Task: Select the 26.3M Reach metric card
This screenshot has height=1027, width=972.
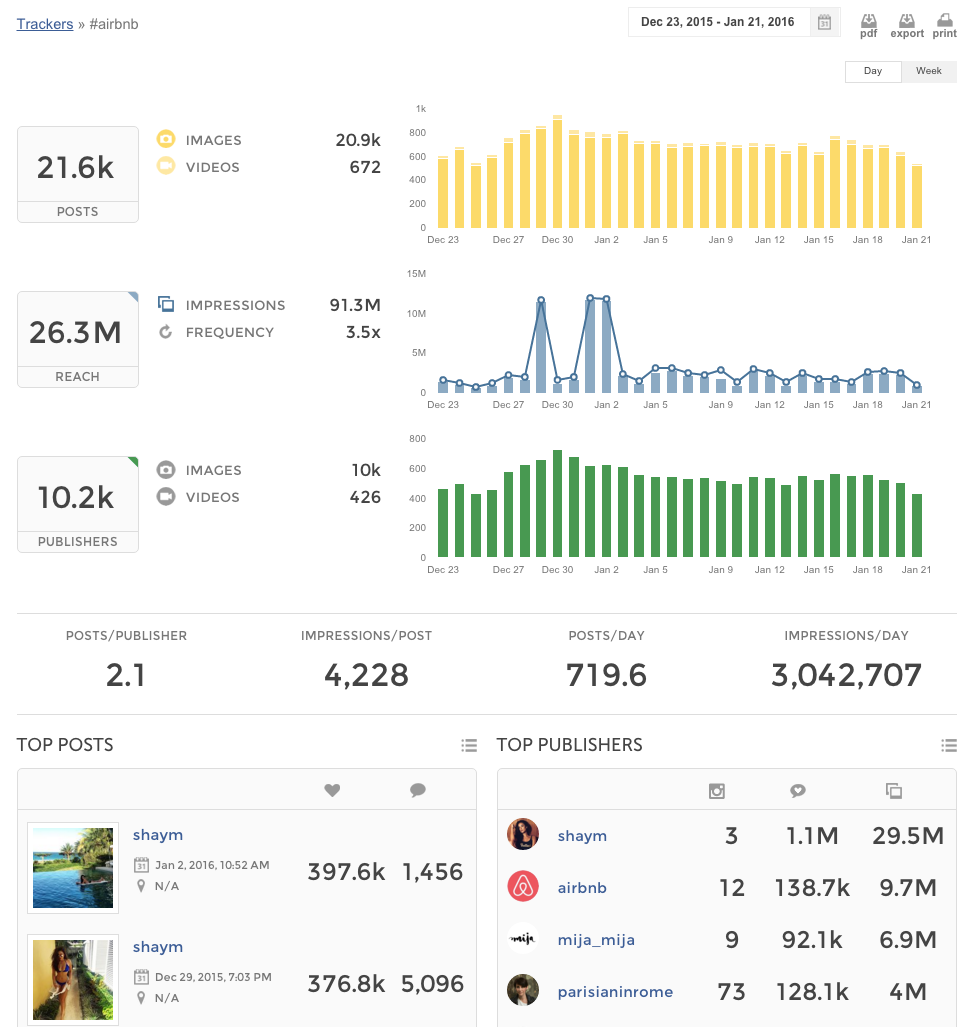Action: 78,339
